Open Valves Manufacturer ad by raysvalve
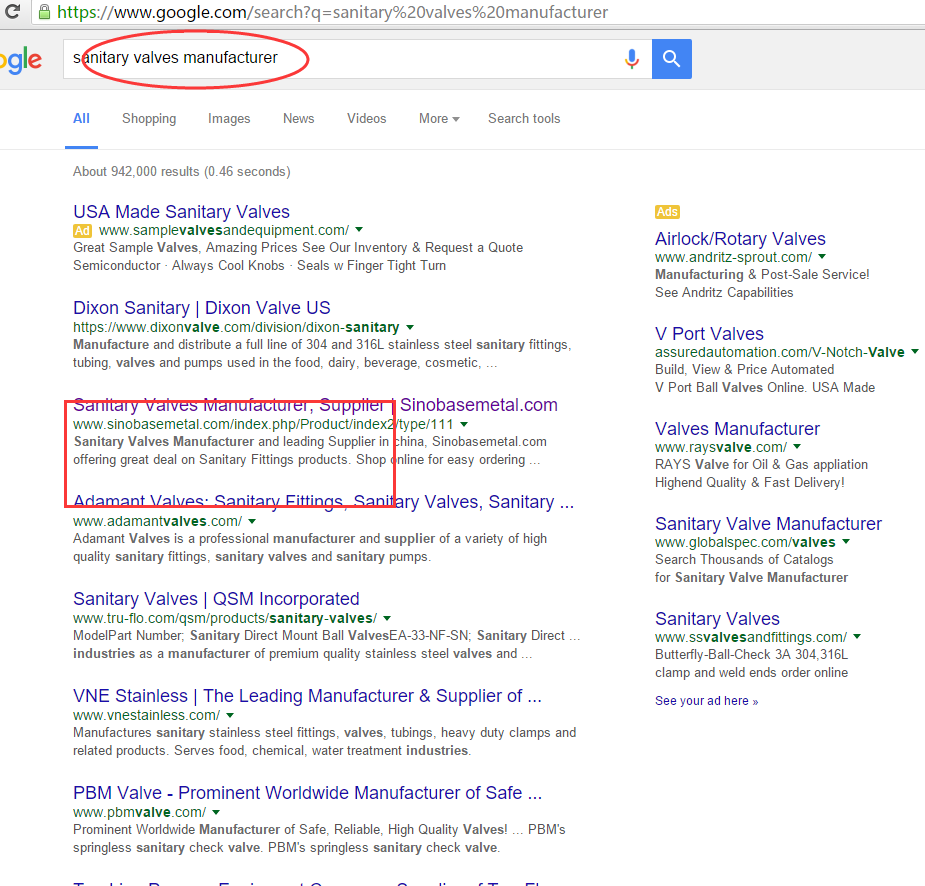 [737, 428]
